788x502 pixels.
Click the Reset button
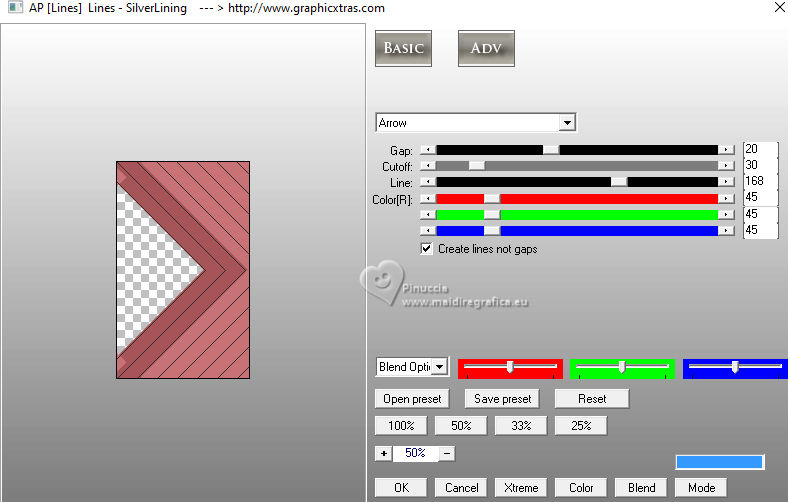point(592,399)
